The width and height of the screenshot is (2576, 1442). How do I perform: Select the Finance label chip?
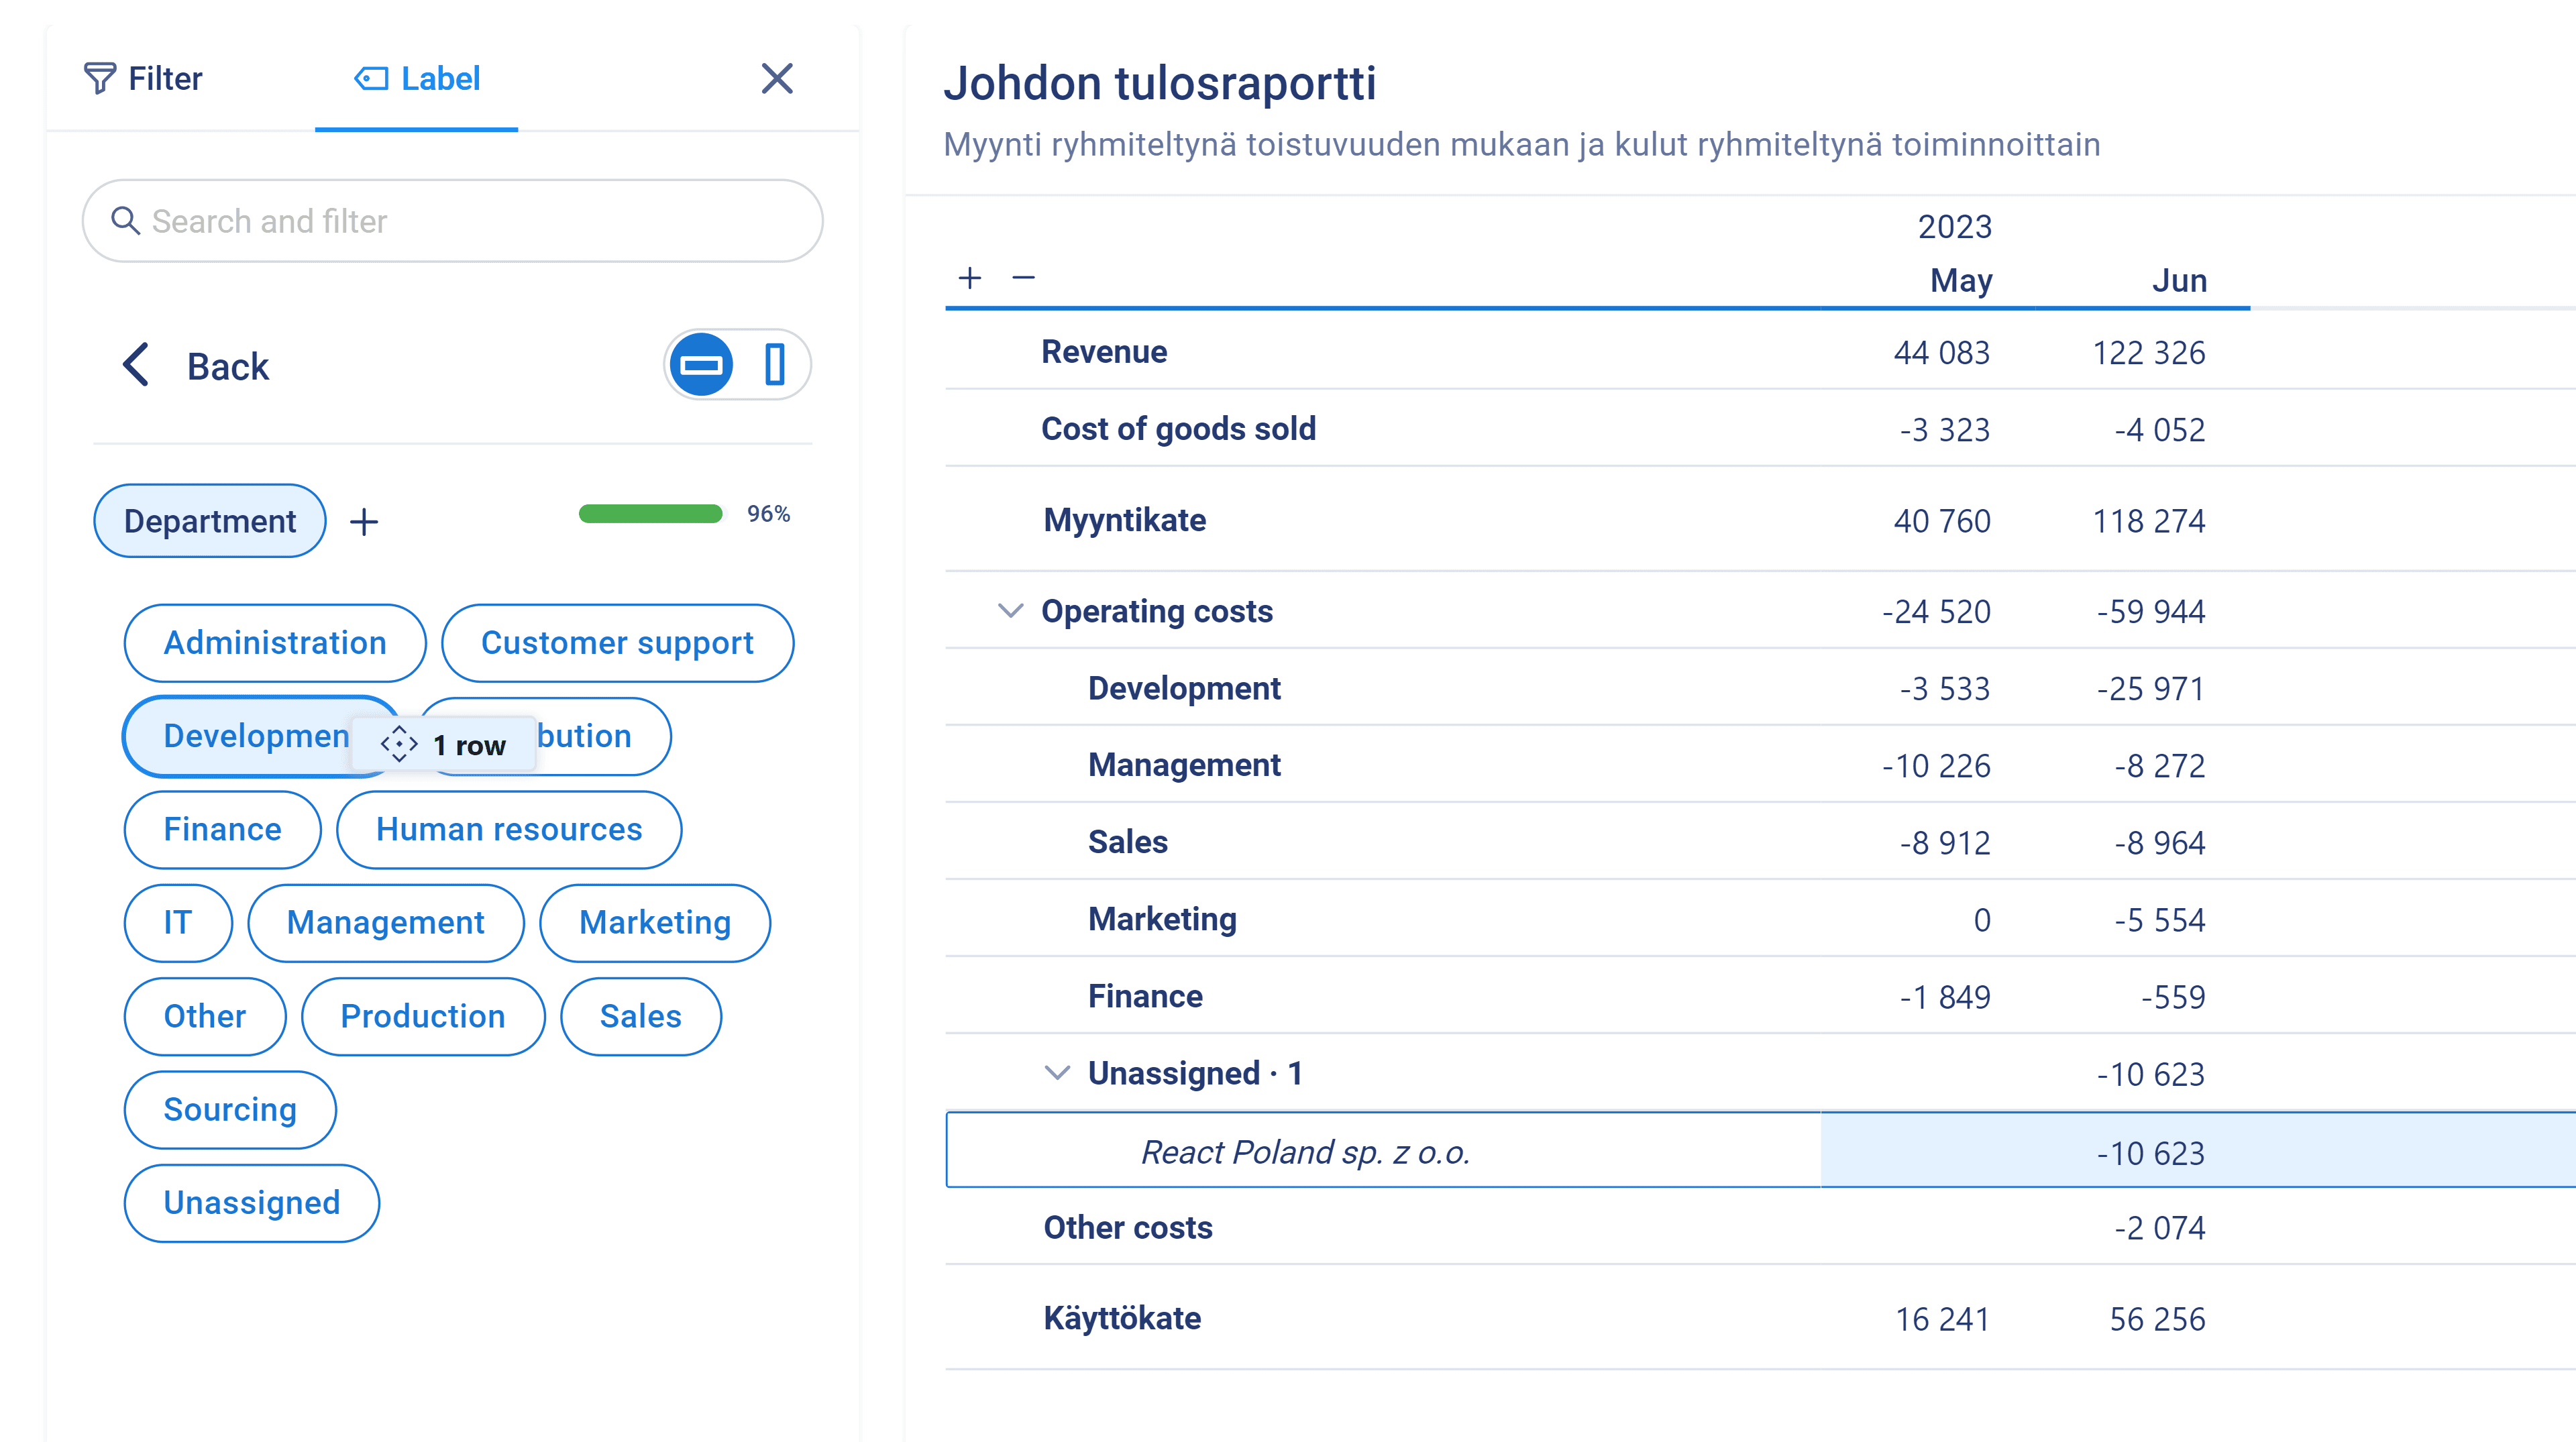click(222, 829)
